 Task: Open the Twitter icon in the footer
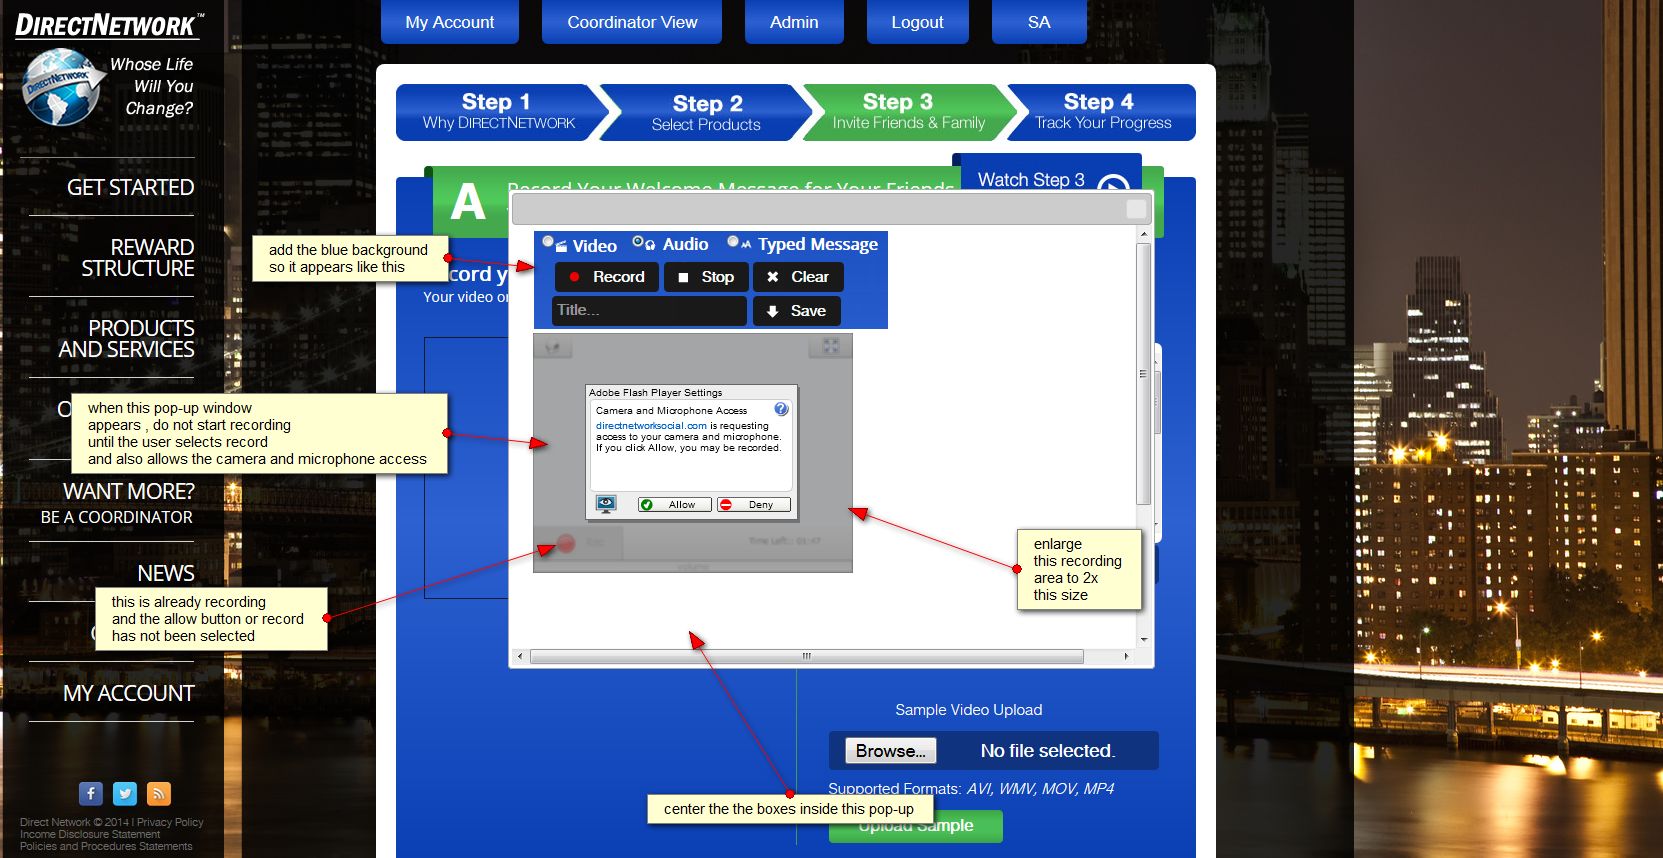[x=125, y=794]
